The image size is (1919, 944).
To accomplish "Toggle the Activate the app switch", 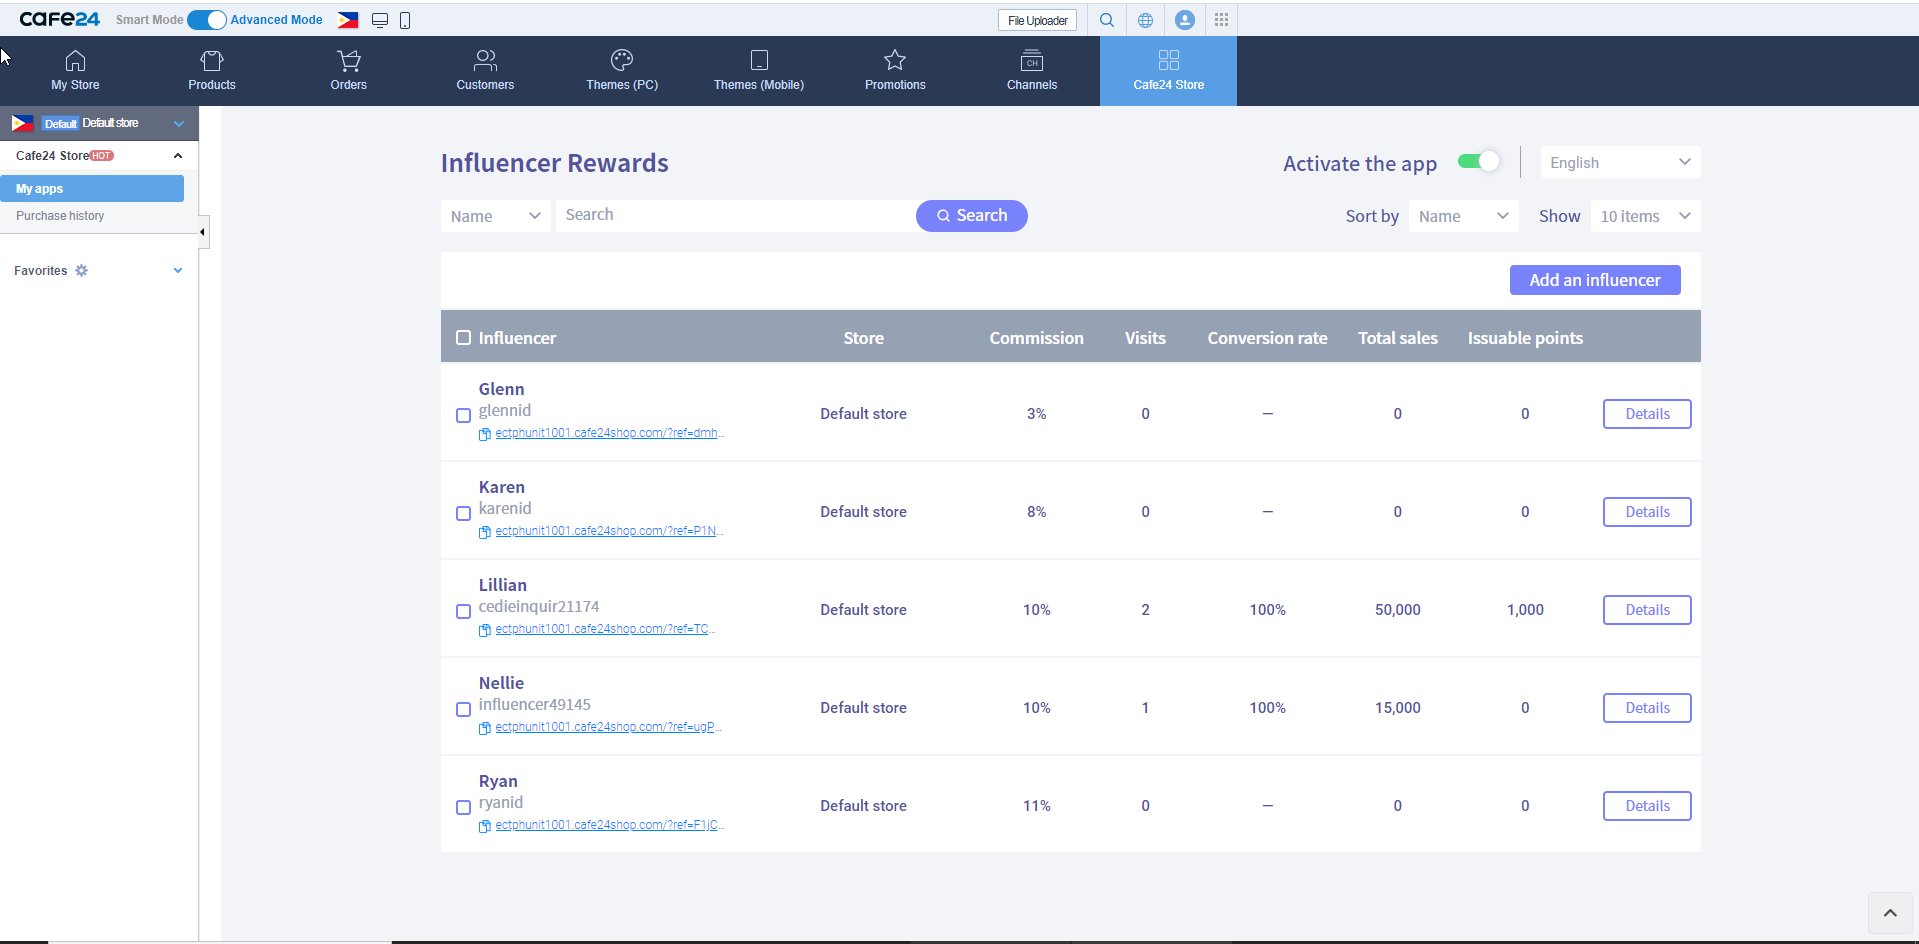I will (1478, 162).
